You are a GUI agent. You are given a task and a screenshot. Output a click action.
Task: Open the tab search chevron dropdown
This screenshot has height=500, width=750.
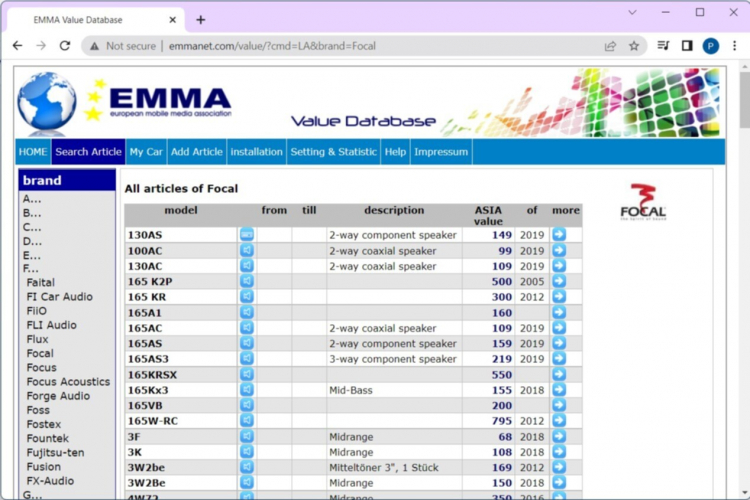632,12
